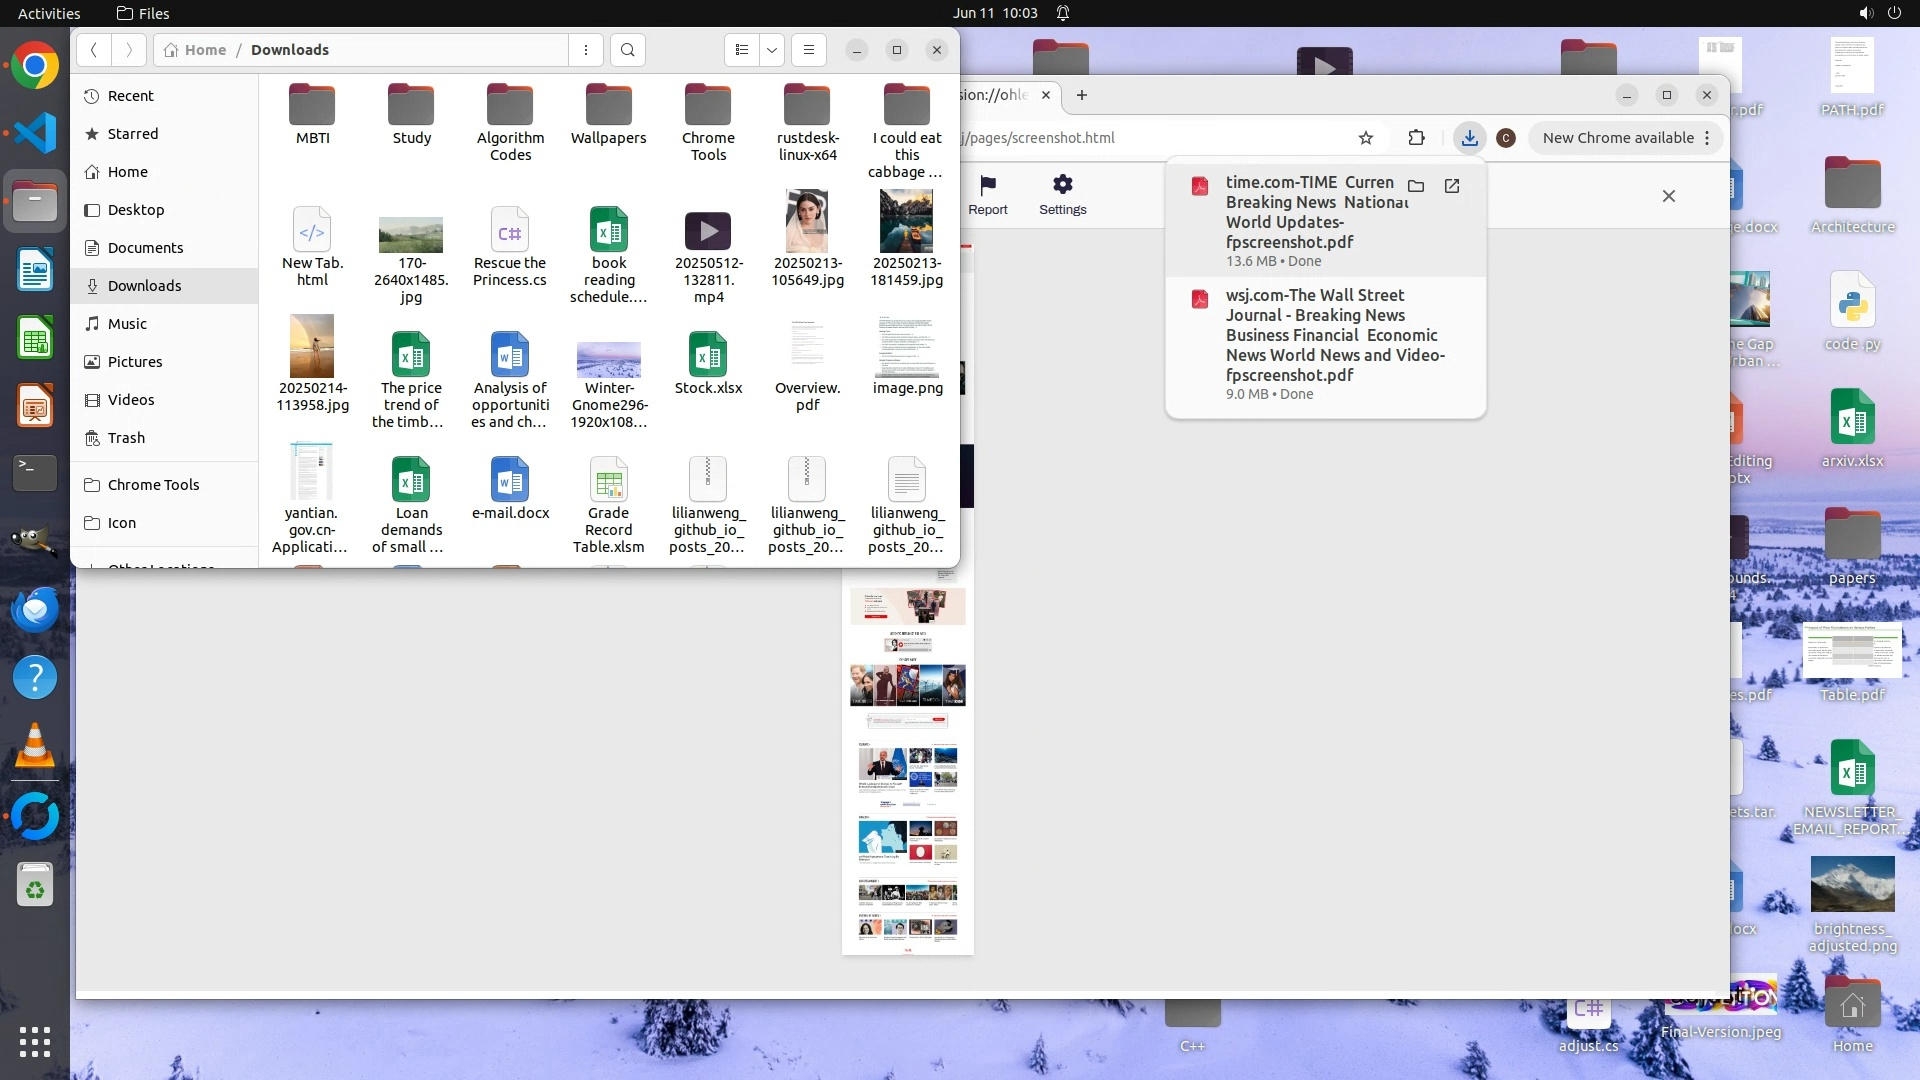Viewport: 1920px width, 1080px height.
Task: Click New Chrome available button
Action: [x=1617, y=138]
